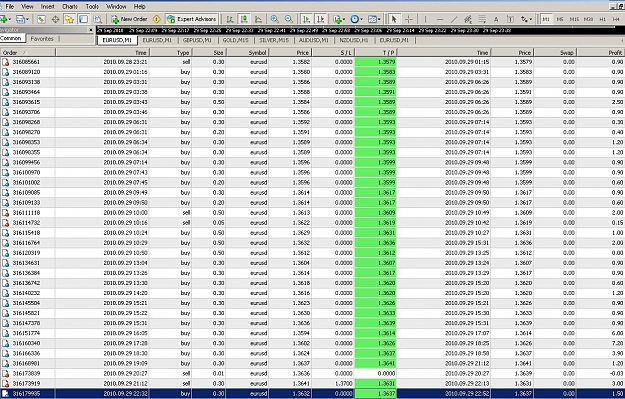Select the trendline drawing tool
The width and height of the screenshot is (625, 399).
point(454,19)
